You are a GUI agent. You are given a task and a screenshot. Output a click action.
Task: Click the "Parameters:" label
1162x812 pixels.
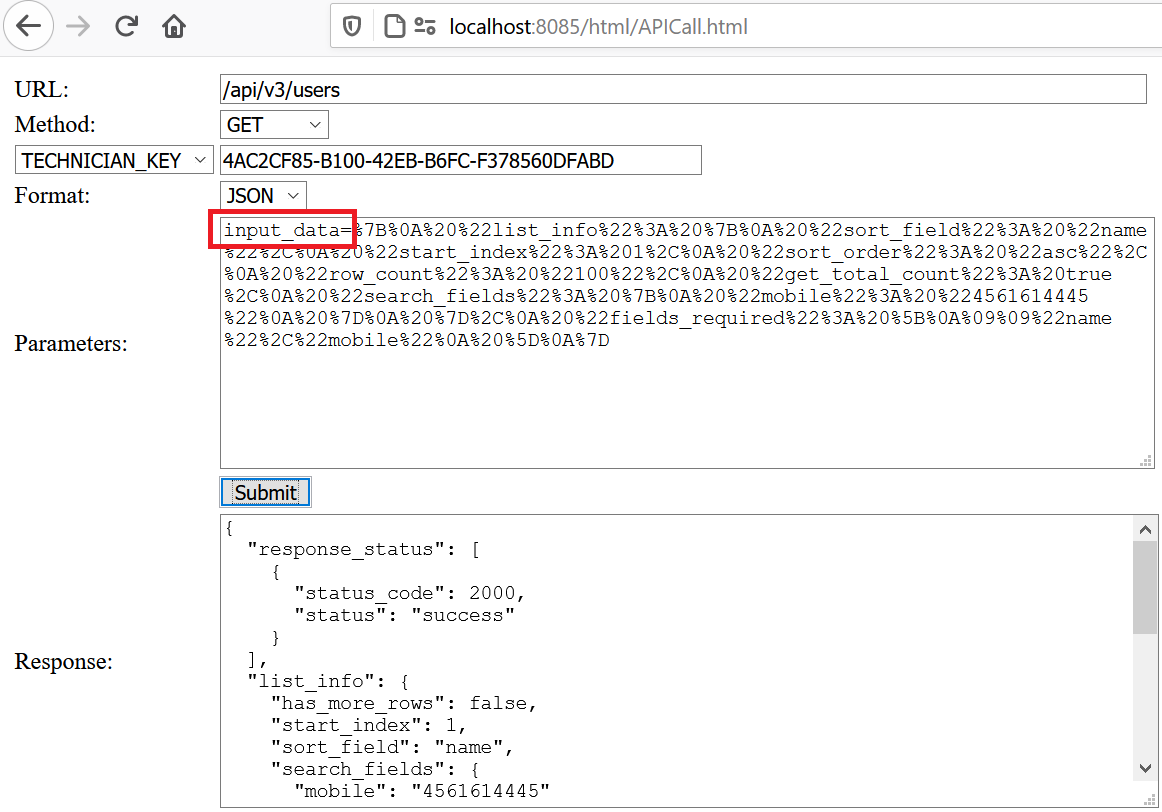[x=70, y=343]
